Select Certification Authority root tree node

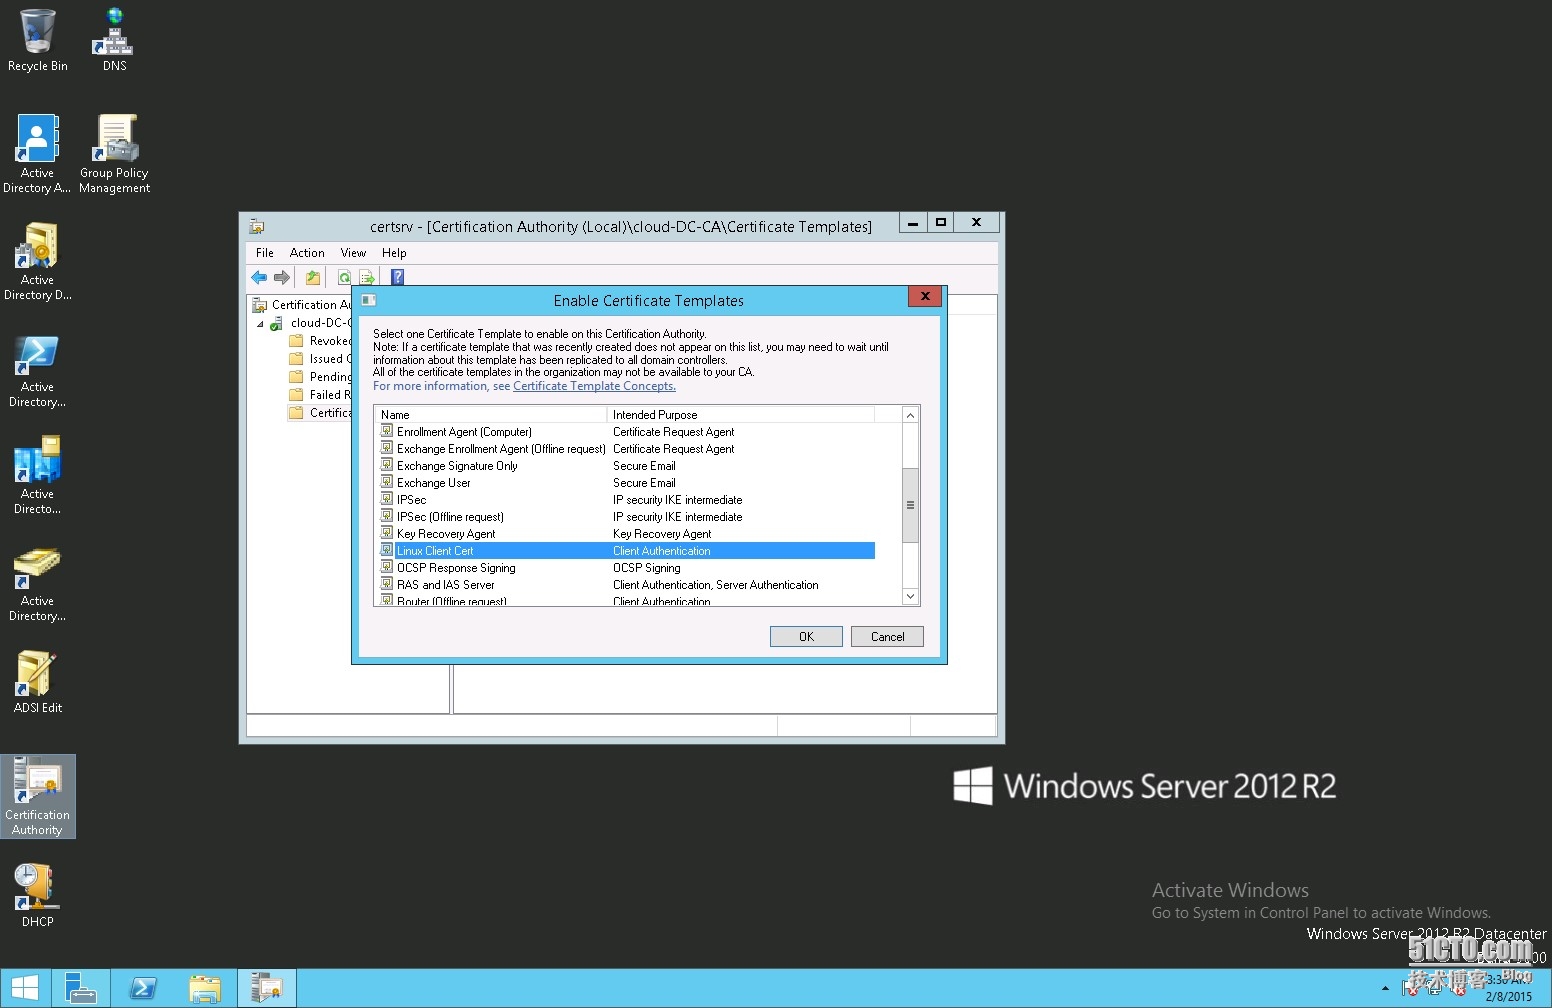click(x=302, y=305)
